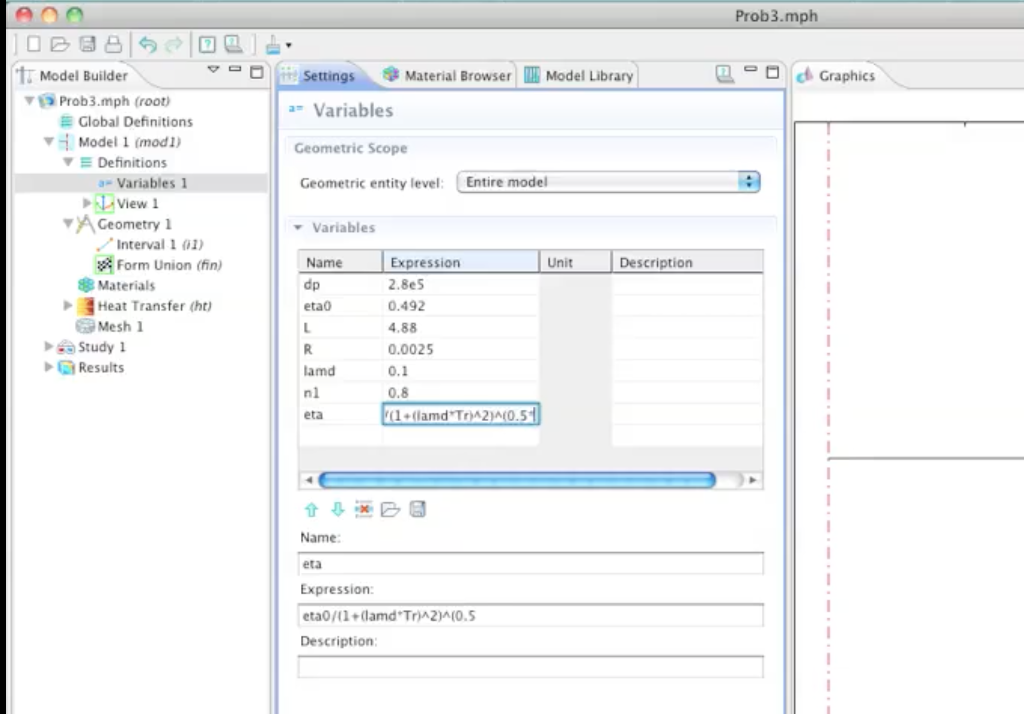Maximize the Settings panel
1024x714 pixels.
pyautogui.click(x=773, y=72)
